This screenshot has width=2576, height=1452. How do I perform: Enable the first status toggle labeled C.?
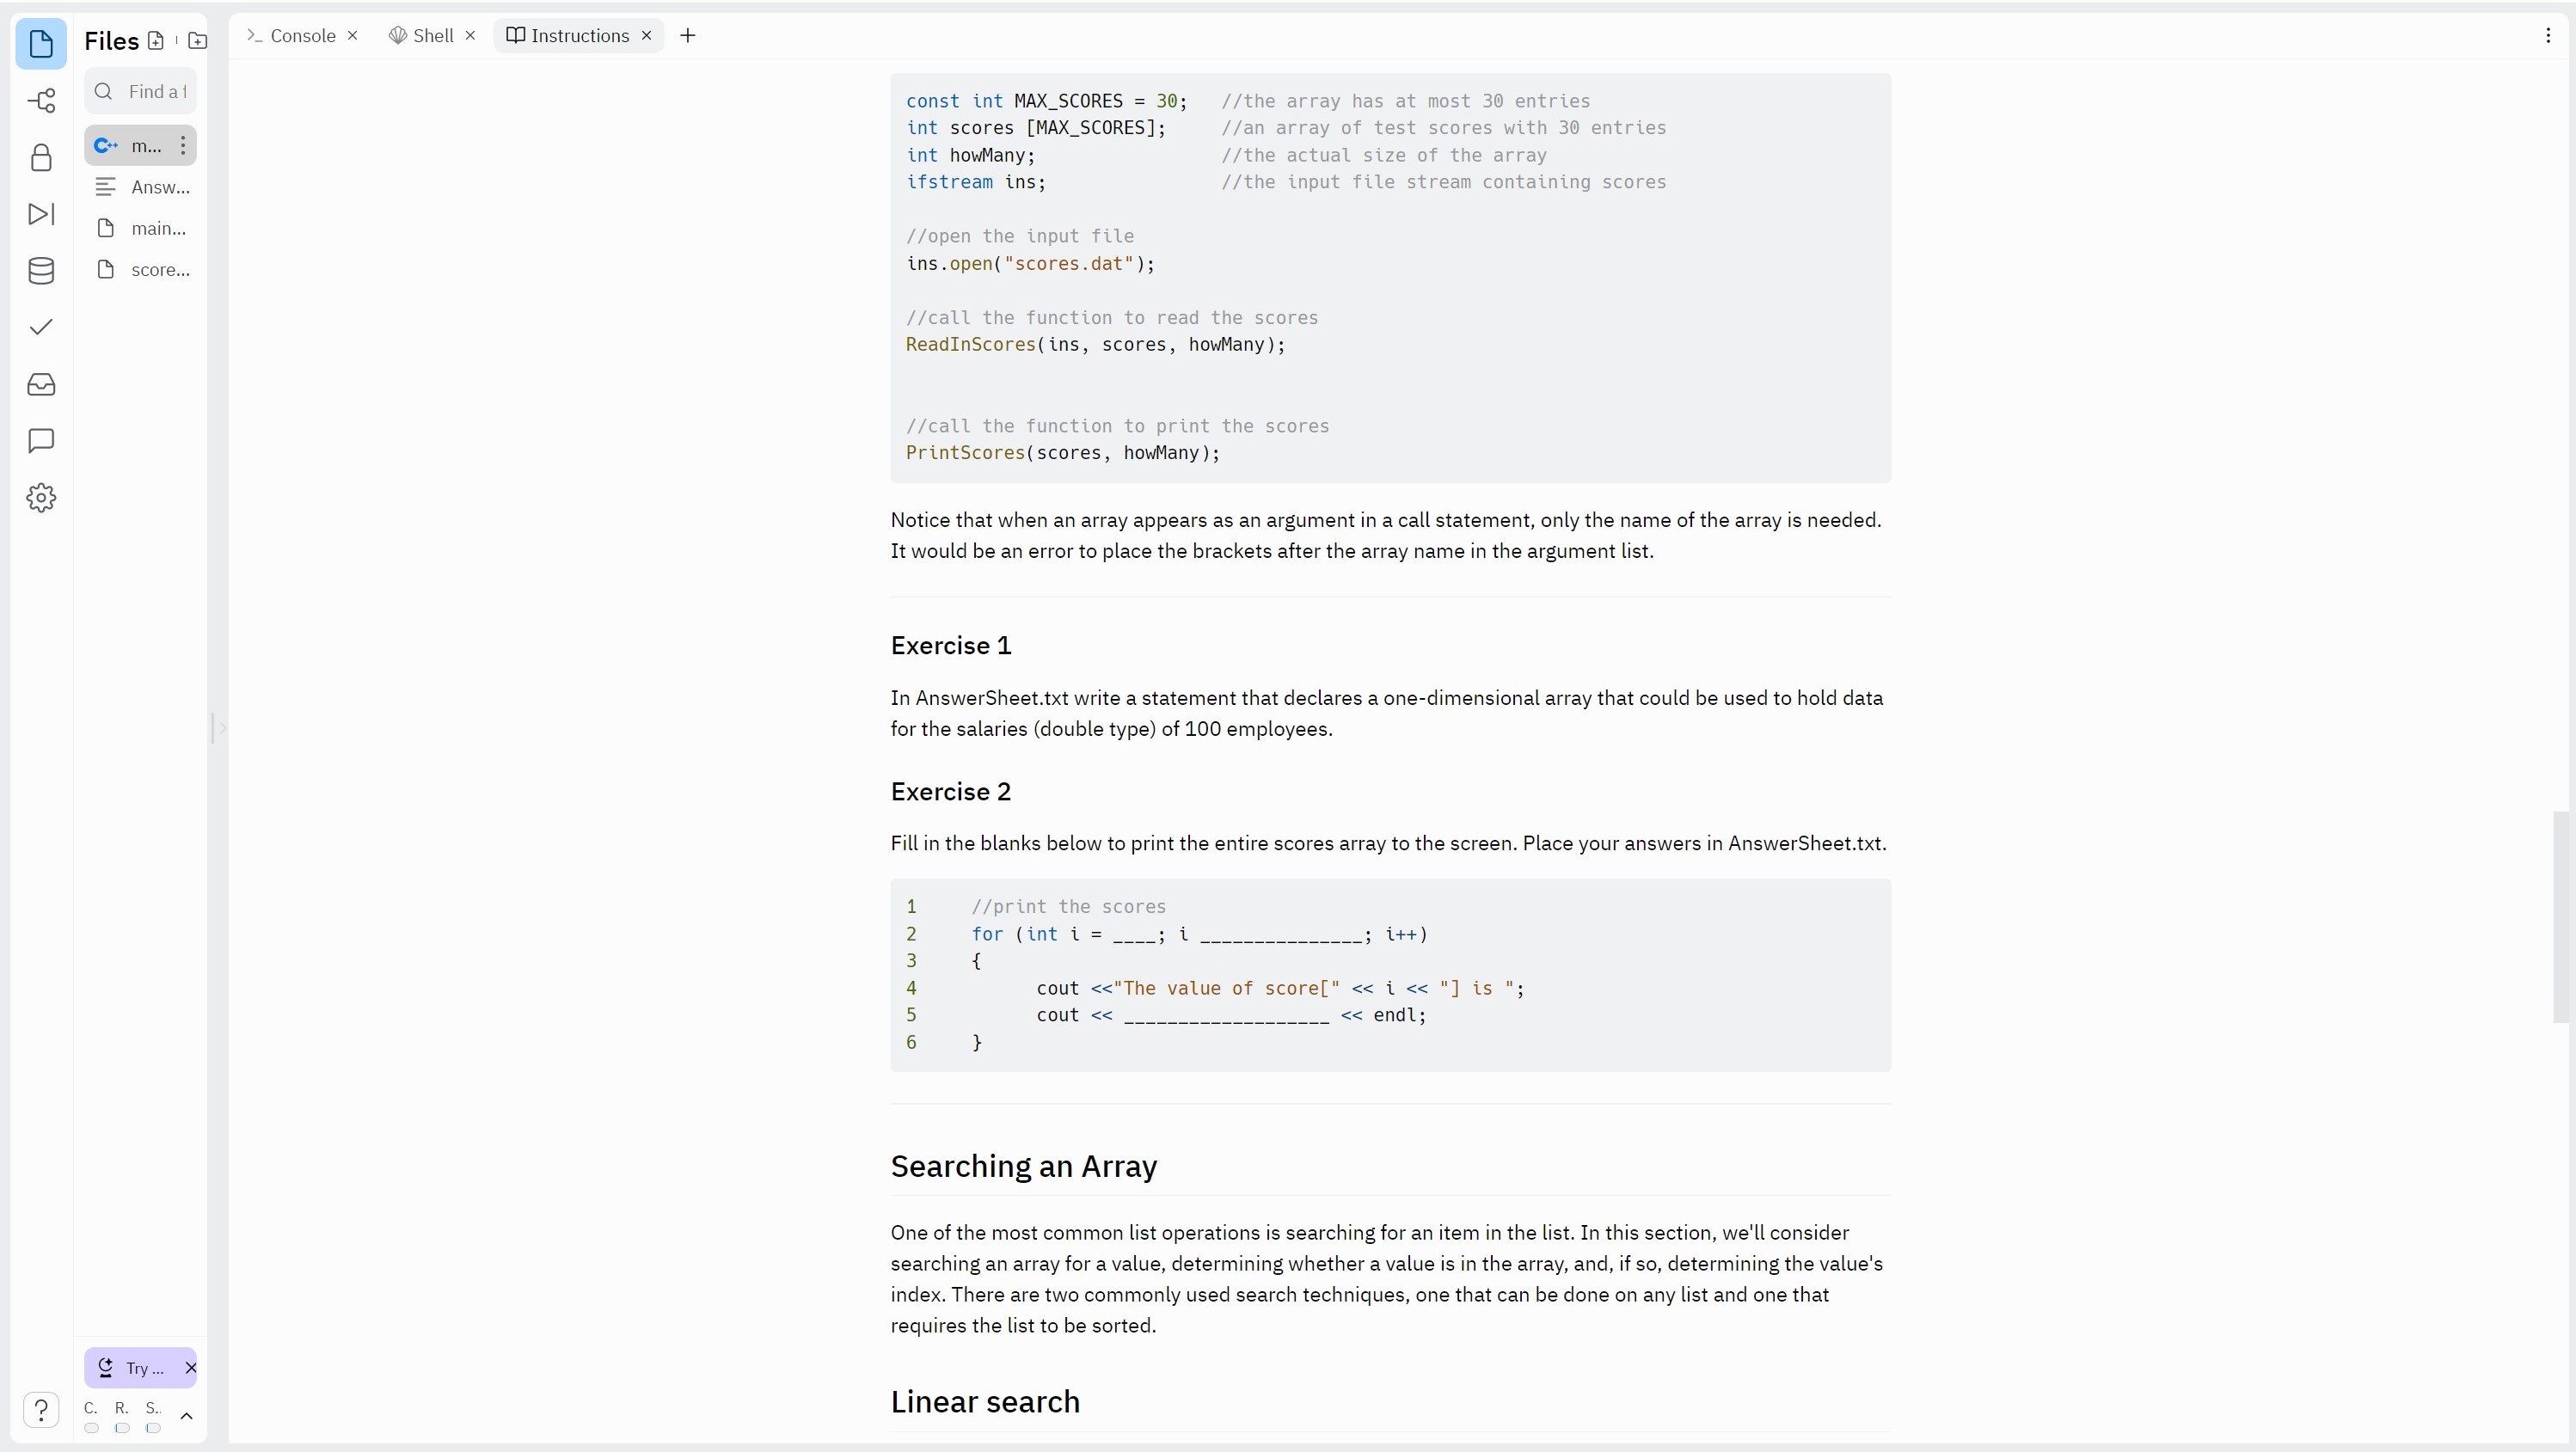click(92, 1428)
